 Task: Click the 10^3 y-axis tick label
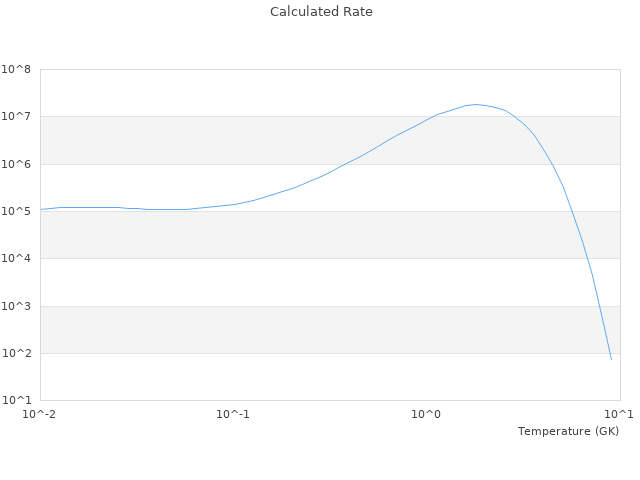16,307
